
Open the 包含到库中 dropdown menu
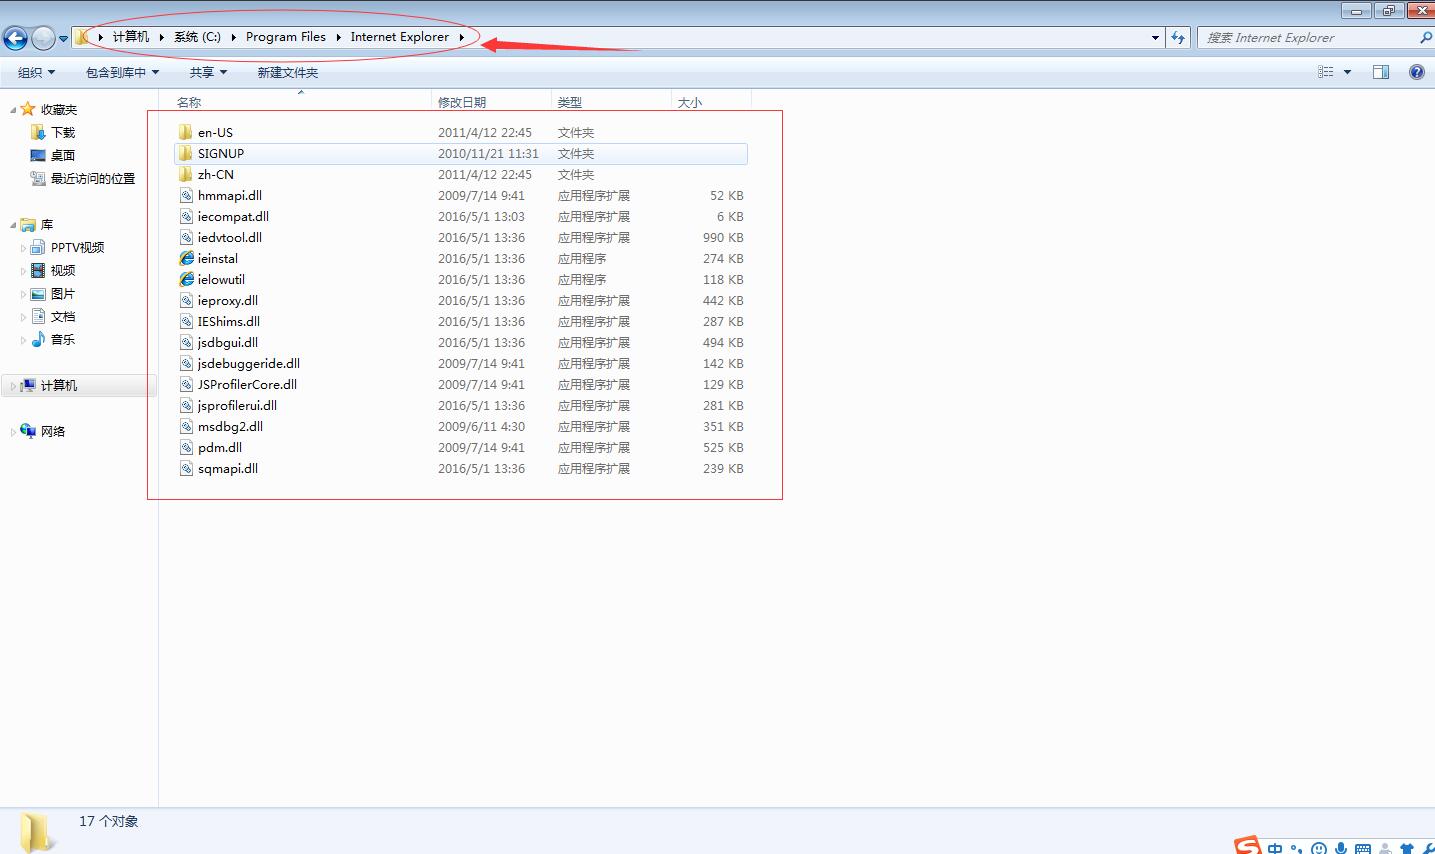coord(122,72)
